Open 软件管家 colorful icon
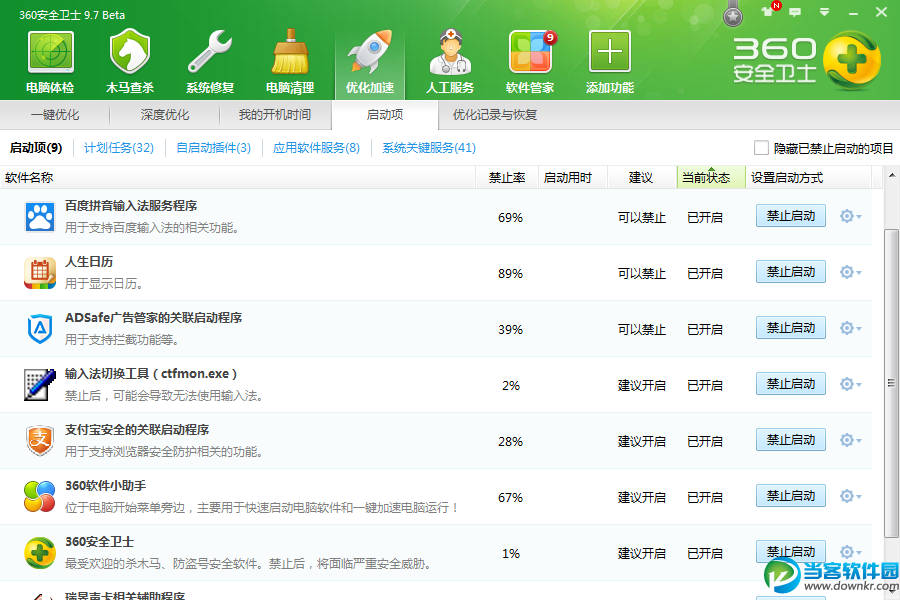 tap(530, 53)
